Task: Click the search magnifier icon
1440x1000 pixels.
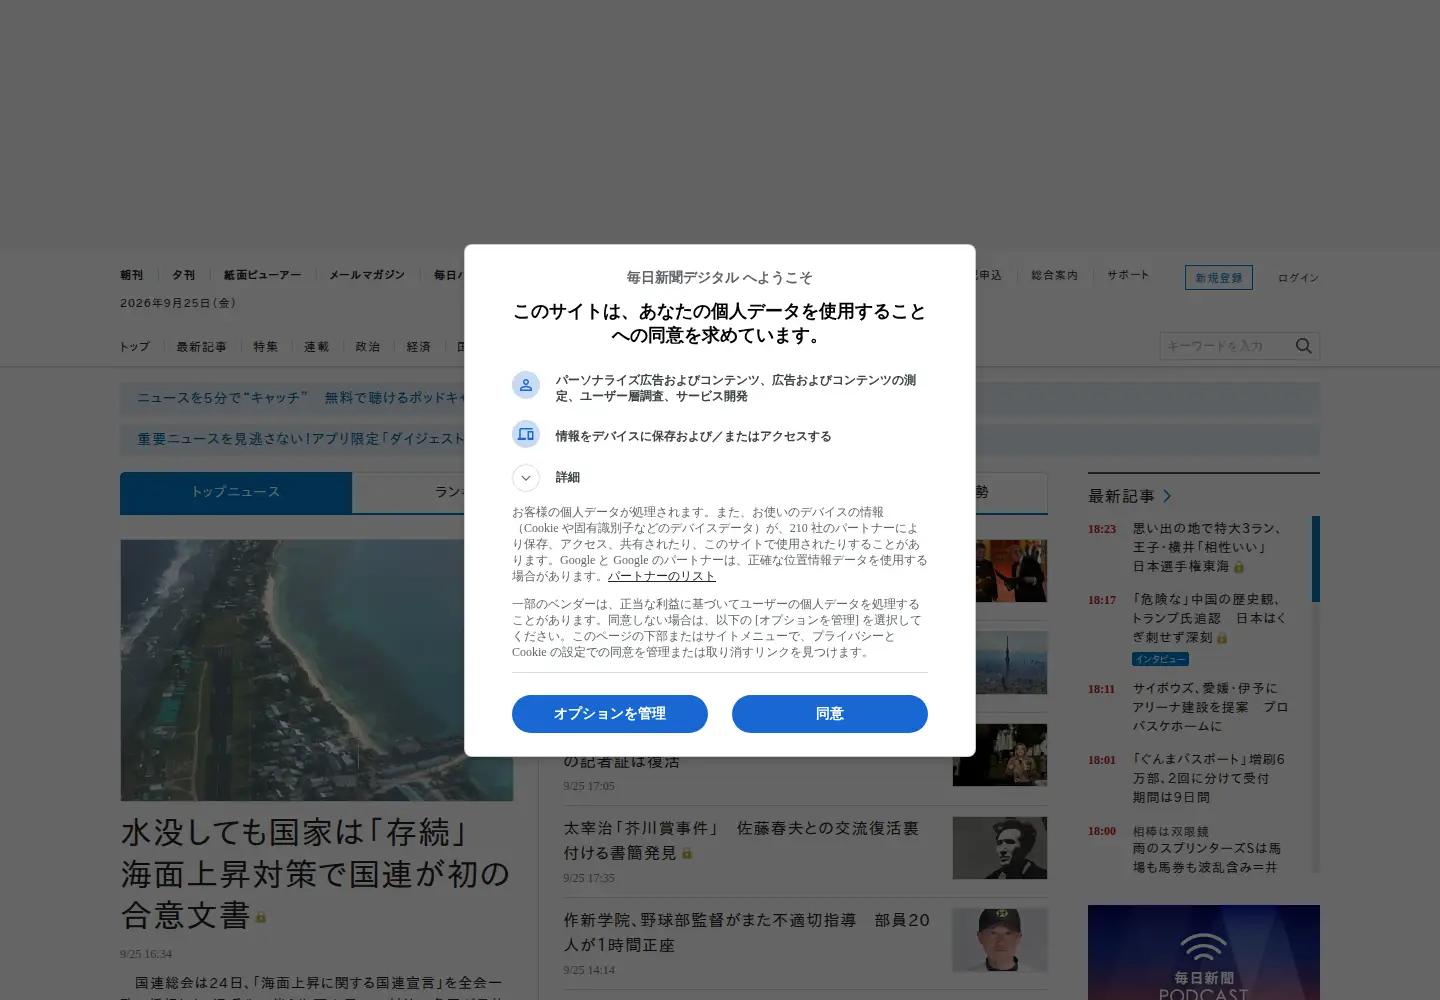Action: 1304,346
